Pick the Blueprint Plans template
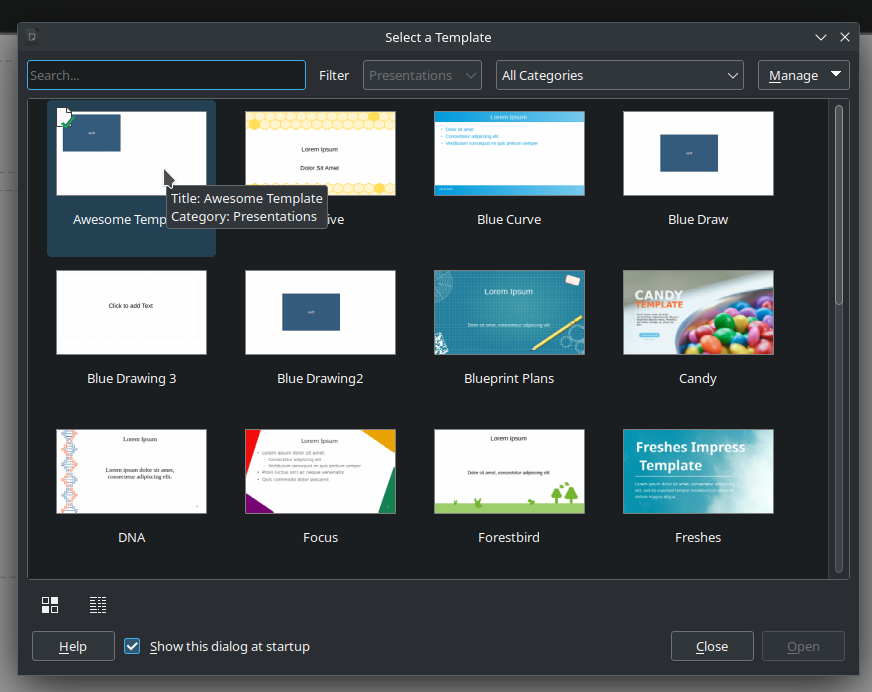872x692 pixels. (509, 312)
